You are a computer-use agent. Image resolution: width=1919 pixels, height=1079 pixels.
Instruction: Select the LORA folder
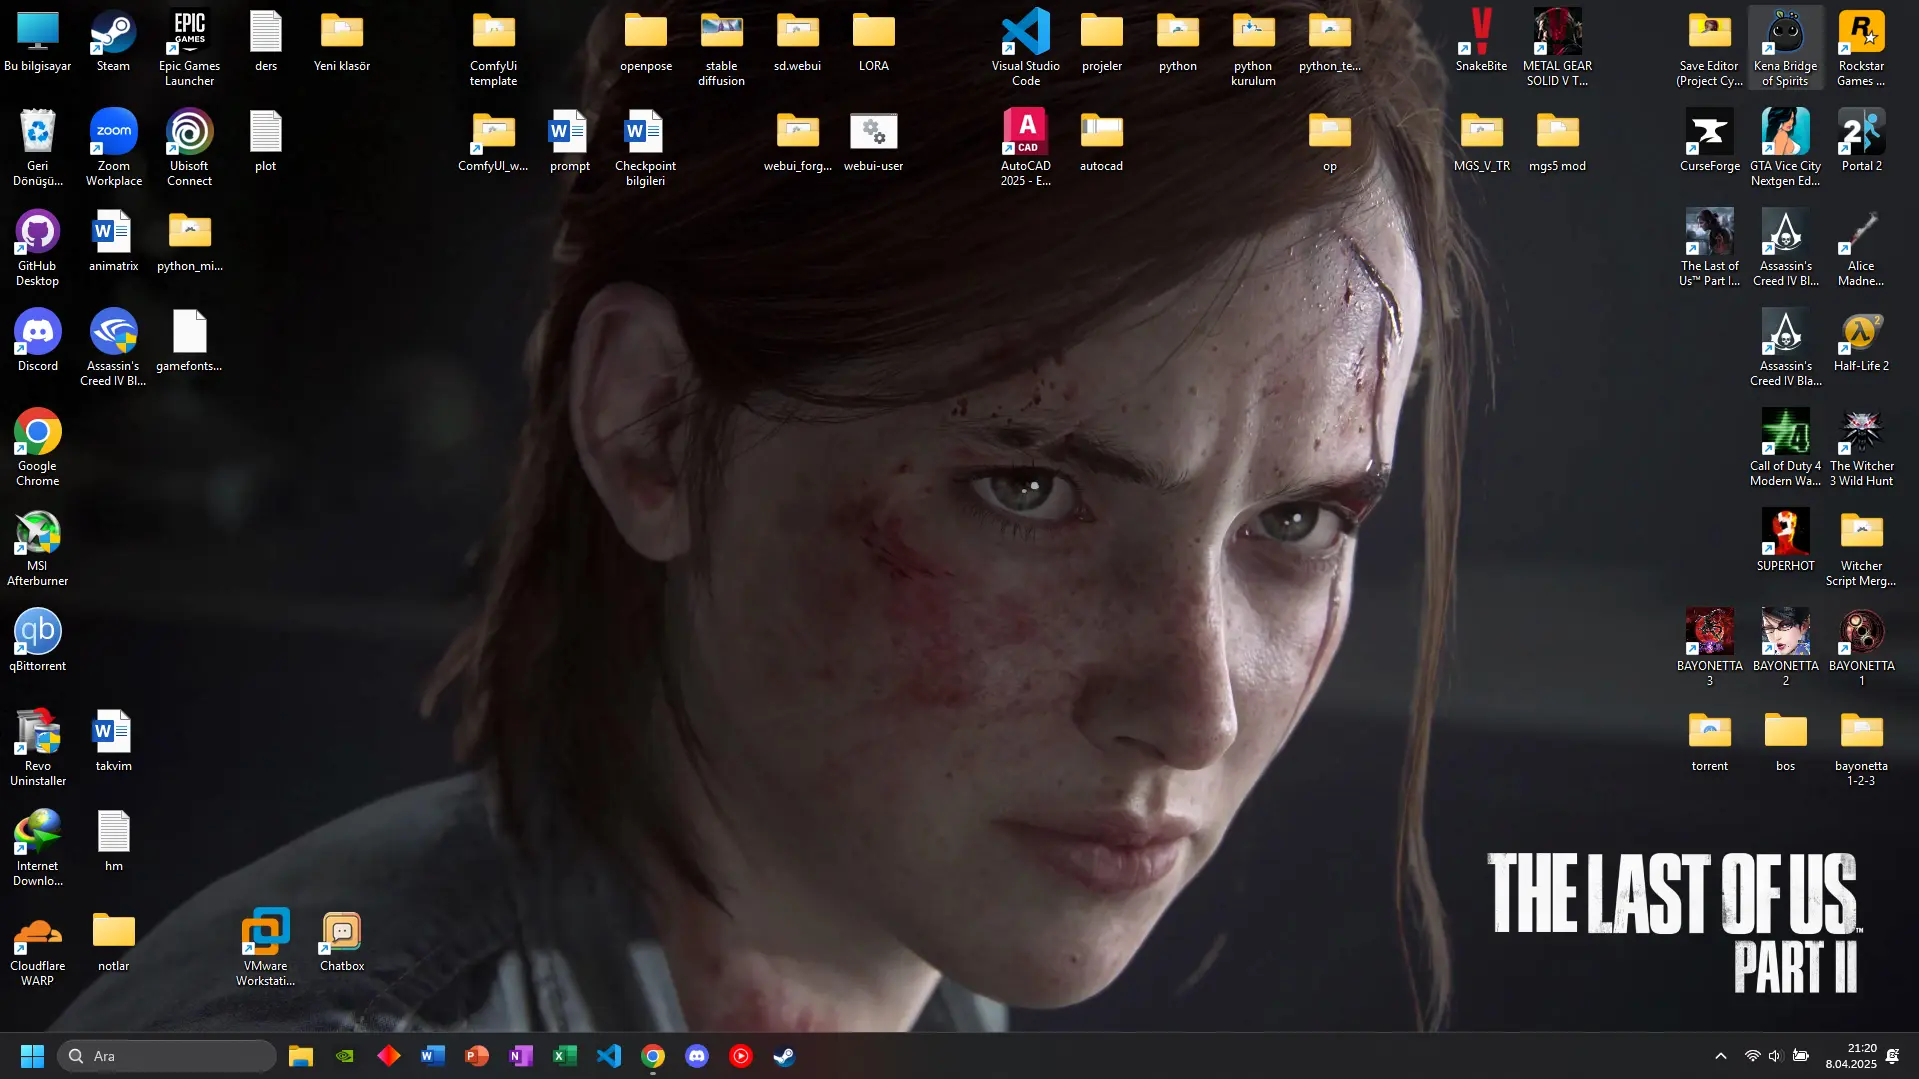873,42
